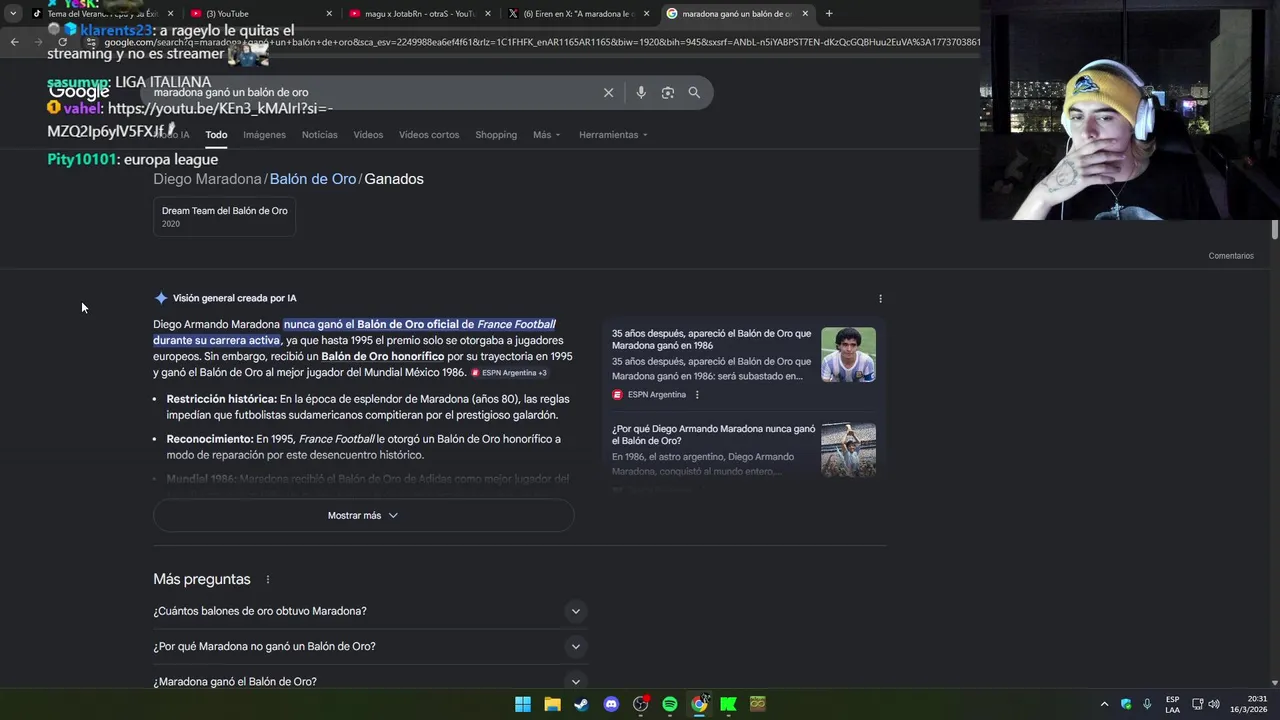Viewport: 1280px width, 720px height.
Task: Click the magnifier search button
Action: pyautogui.click(x=694, y=92)
